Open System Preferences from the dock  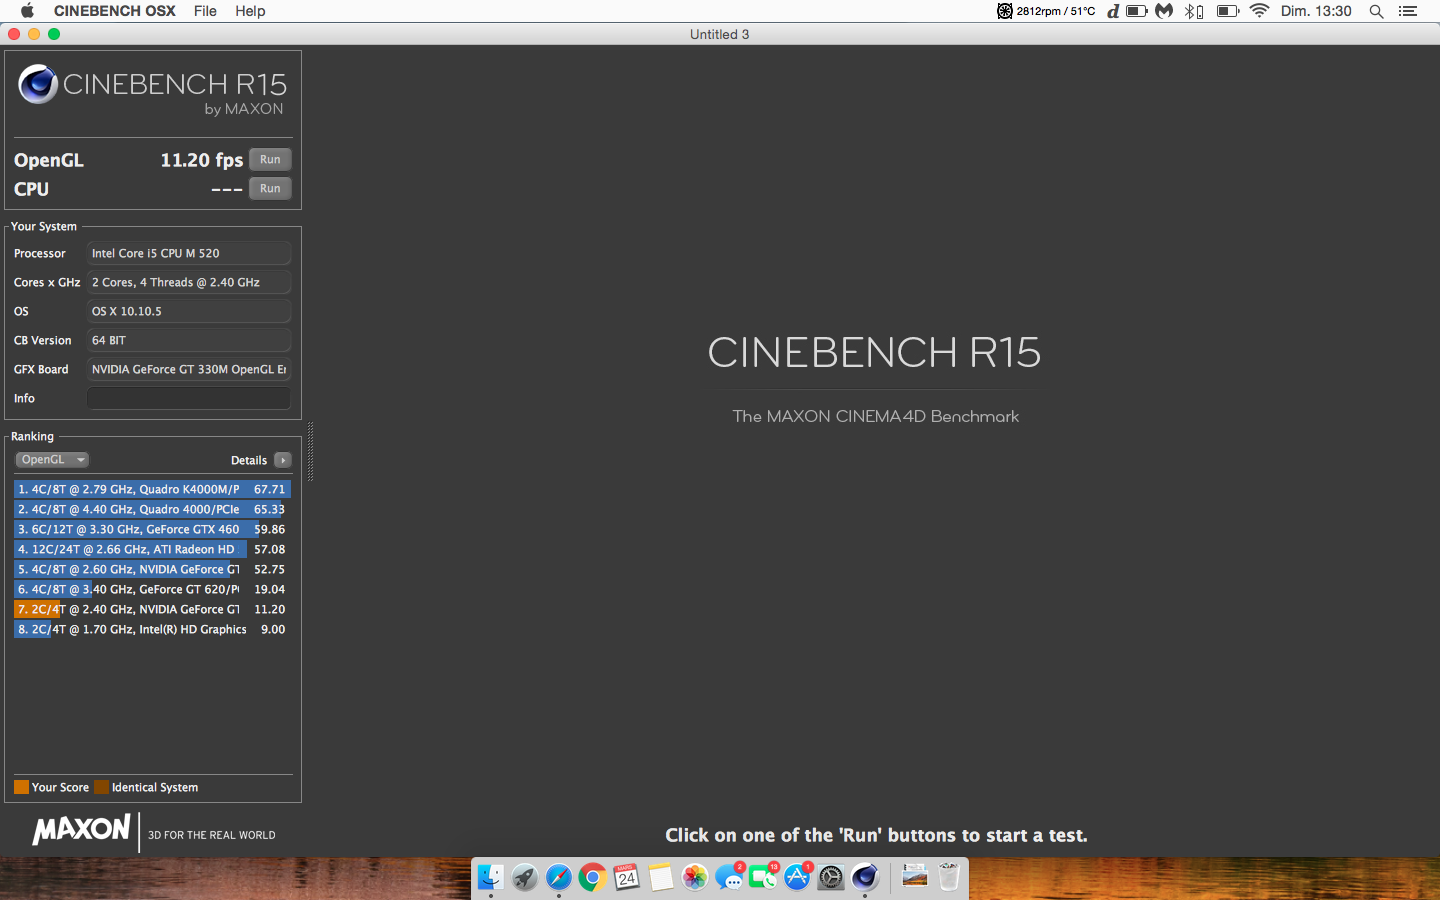(x=831, y=878)
